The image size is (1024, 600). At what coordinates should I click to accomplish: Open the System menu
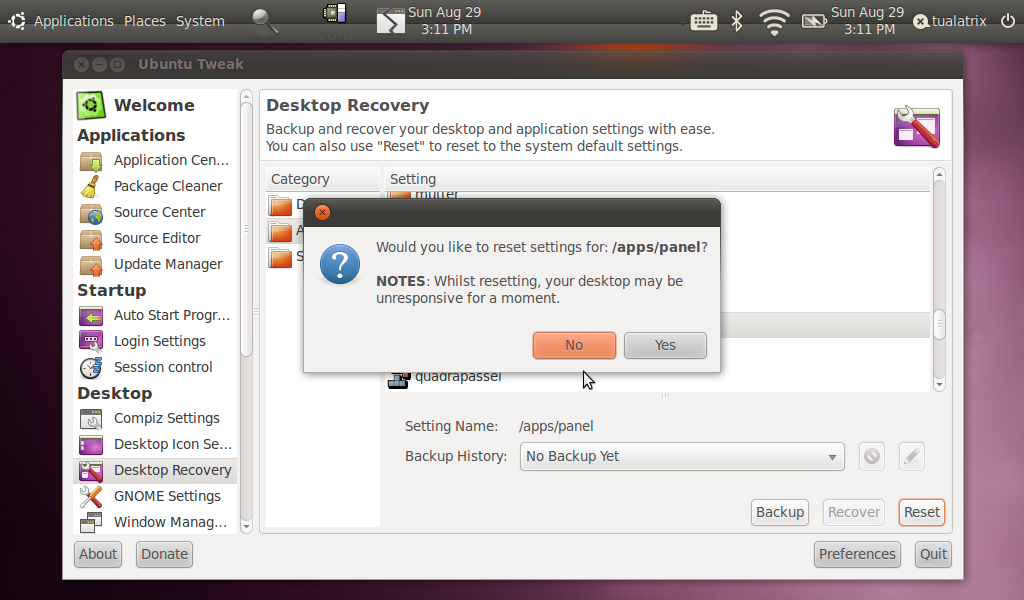click(x=200, y=21)
